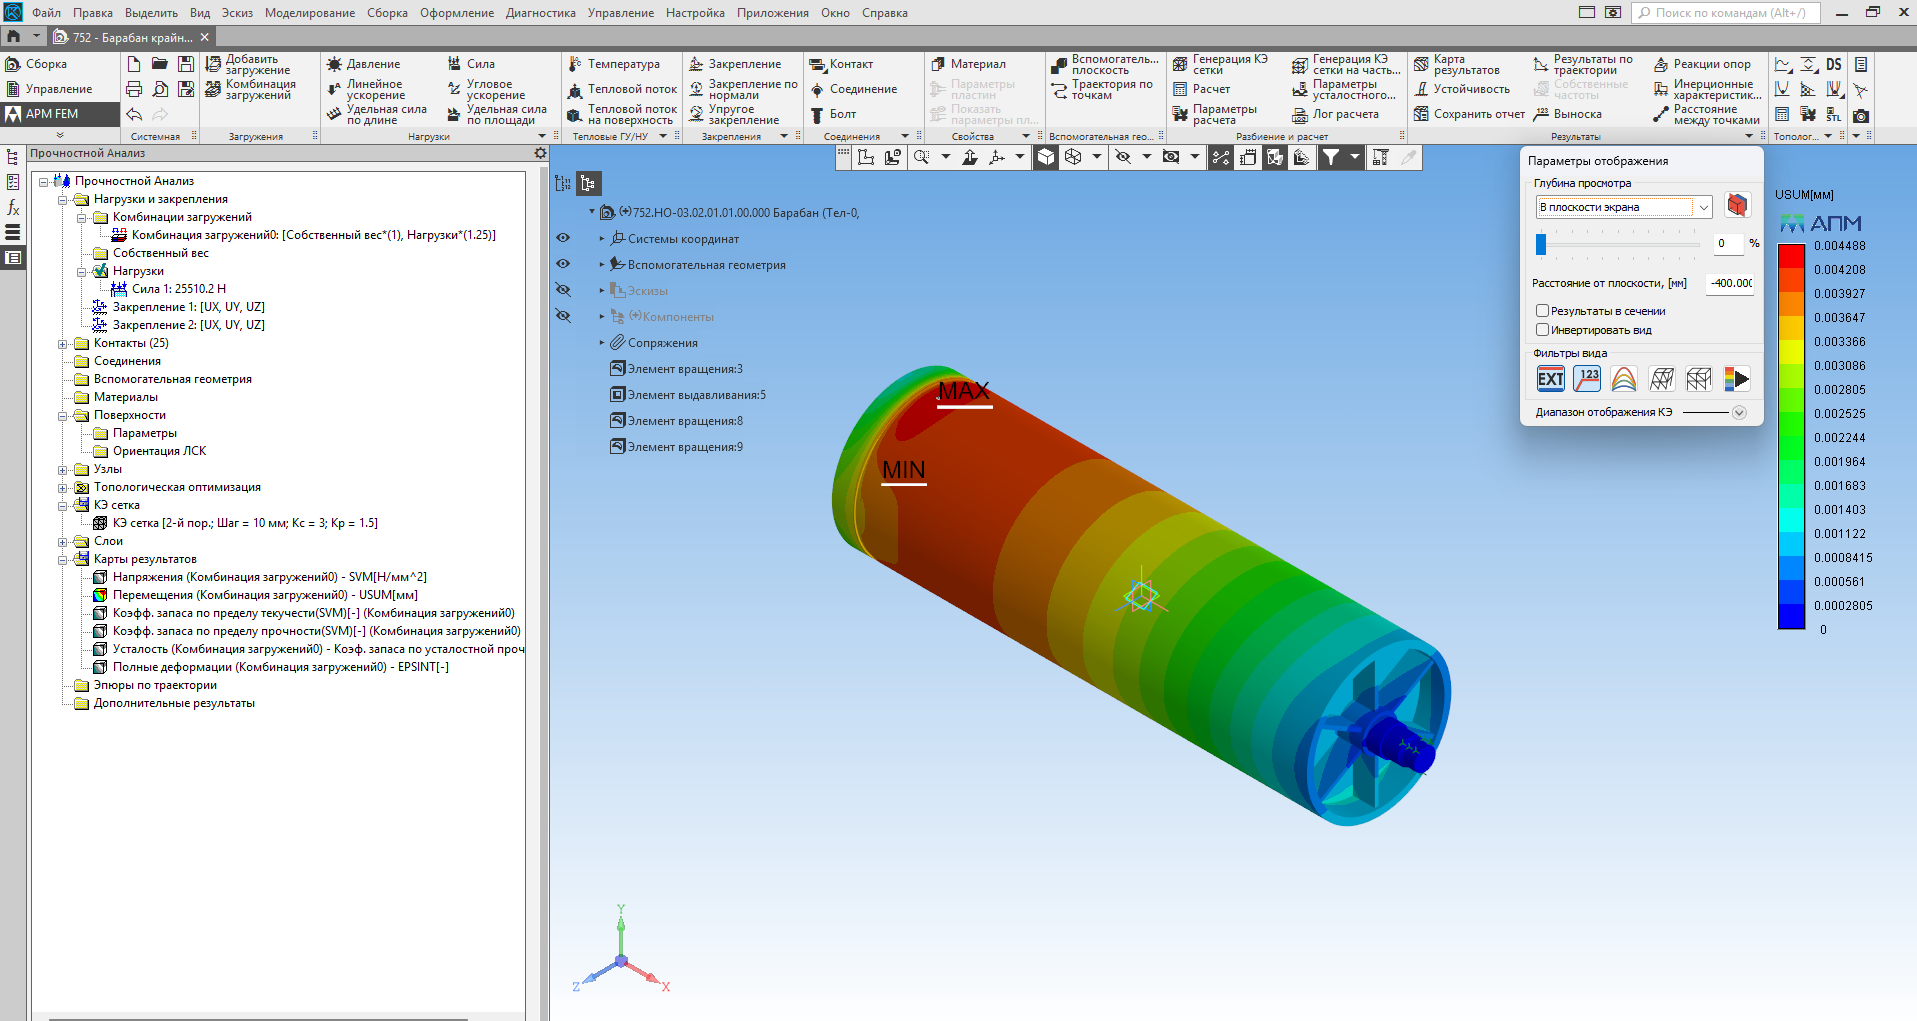
Task: Open the Диагностика menu
Action: click(540, 13)
